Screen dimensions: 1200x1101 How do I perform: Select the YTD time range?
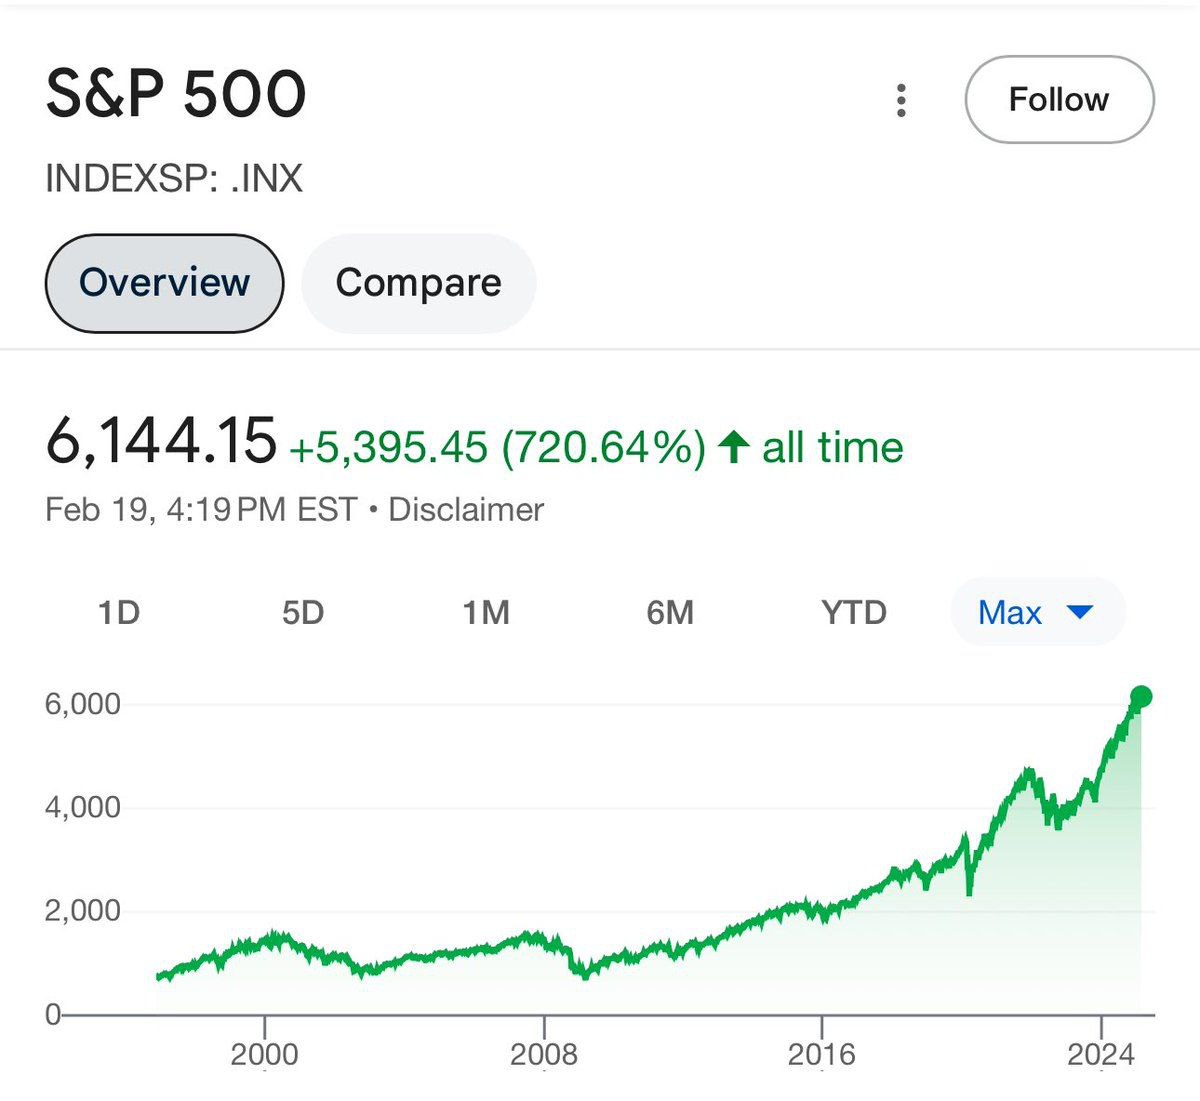(x=854, y=612)
